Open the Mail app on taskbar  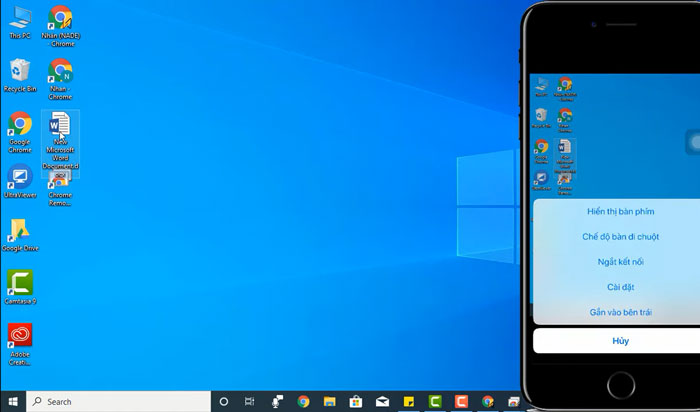[x=382, y=401]
